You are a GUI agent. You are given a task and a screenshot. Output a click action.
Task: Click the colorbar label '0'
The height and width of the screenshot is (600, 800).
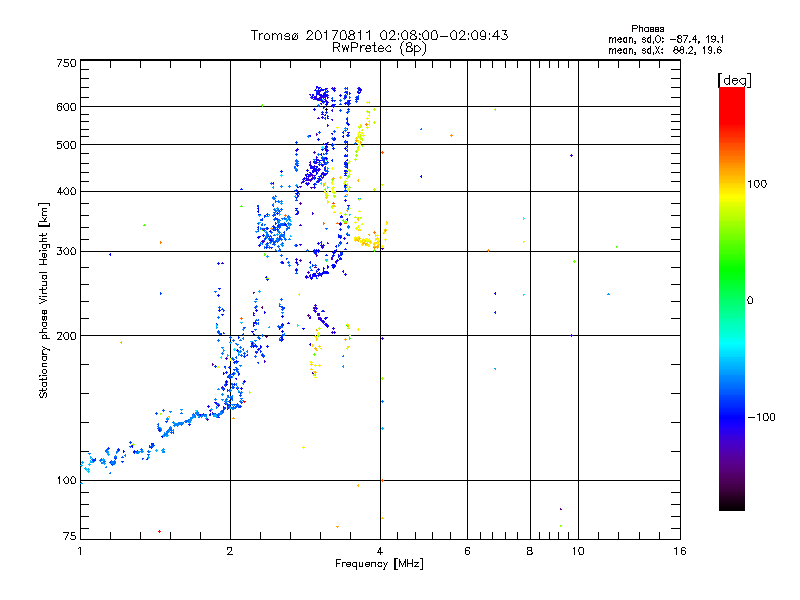pyautogui.click(x=750, y=301)
